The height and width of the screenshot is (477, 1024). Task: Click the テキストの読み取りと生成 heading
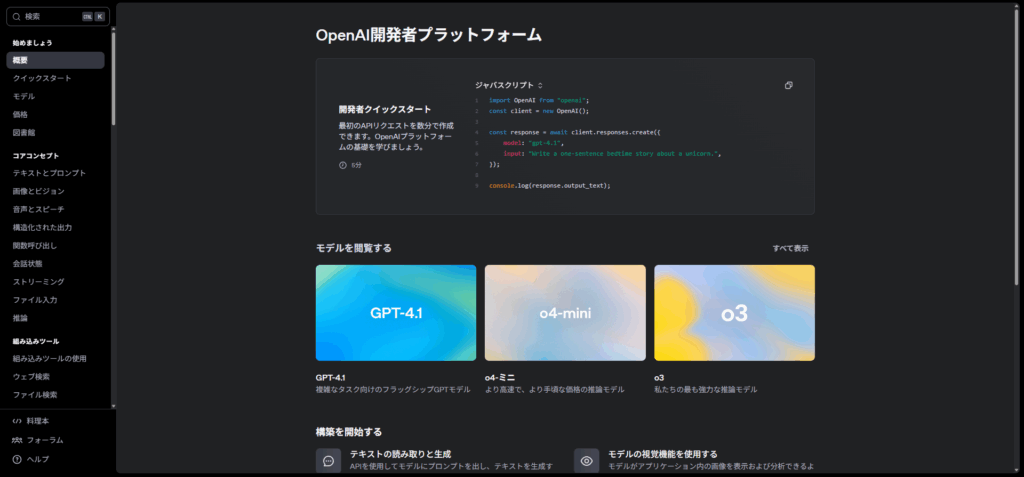click(x=400, y=453)
